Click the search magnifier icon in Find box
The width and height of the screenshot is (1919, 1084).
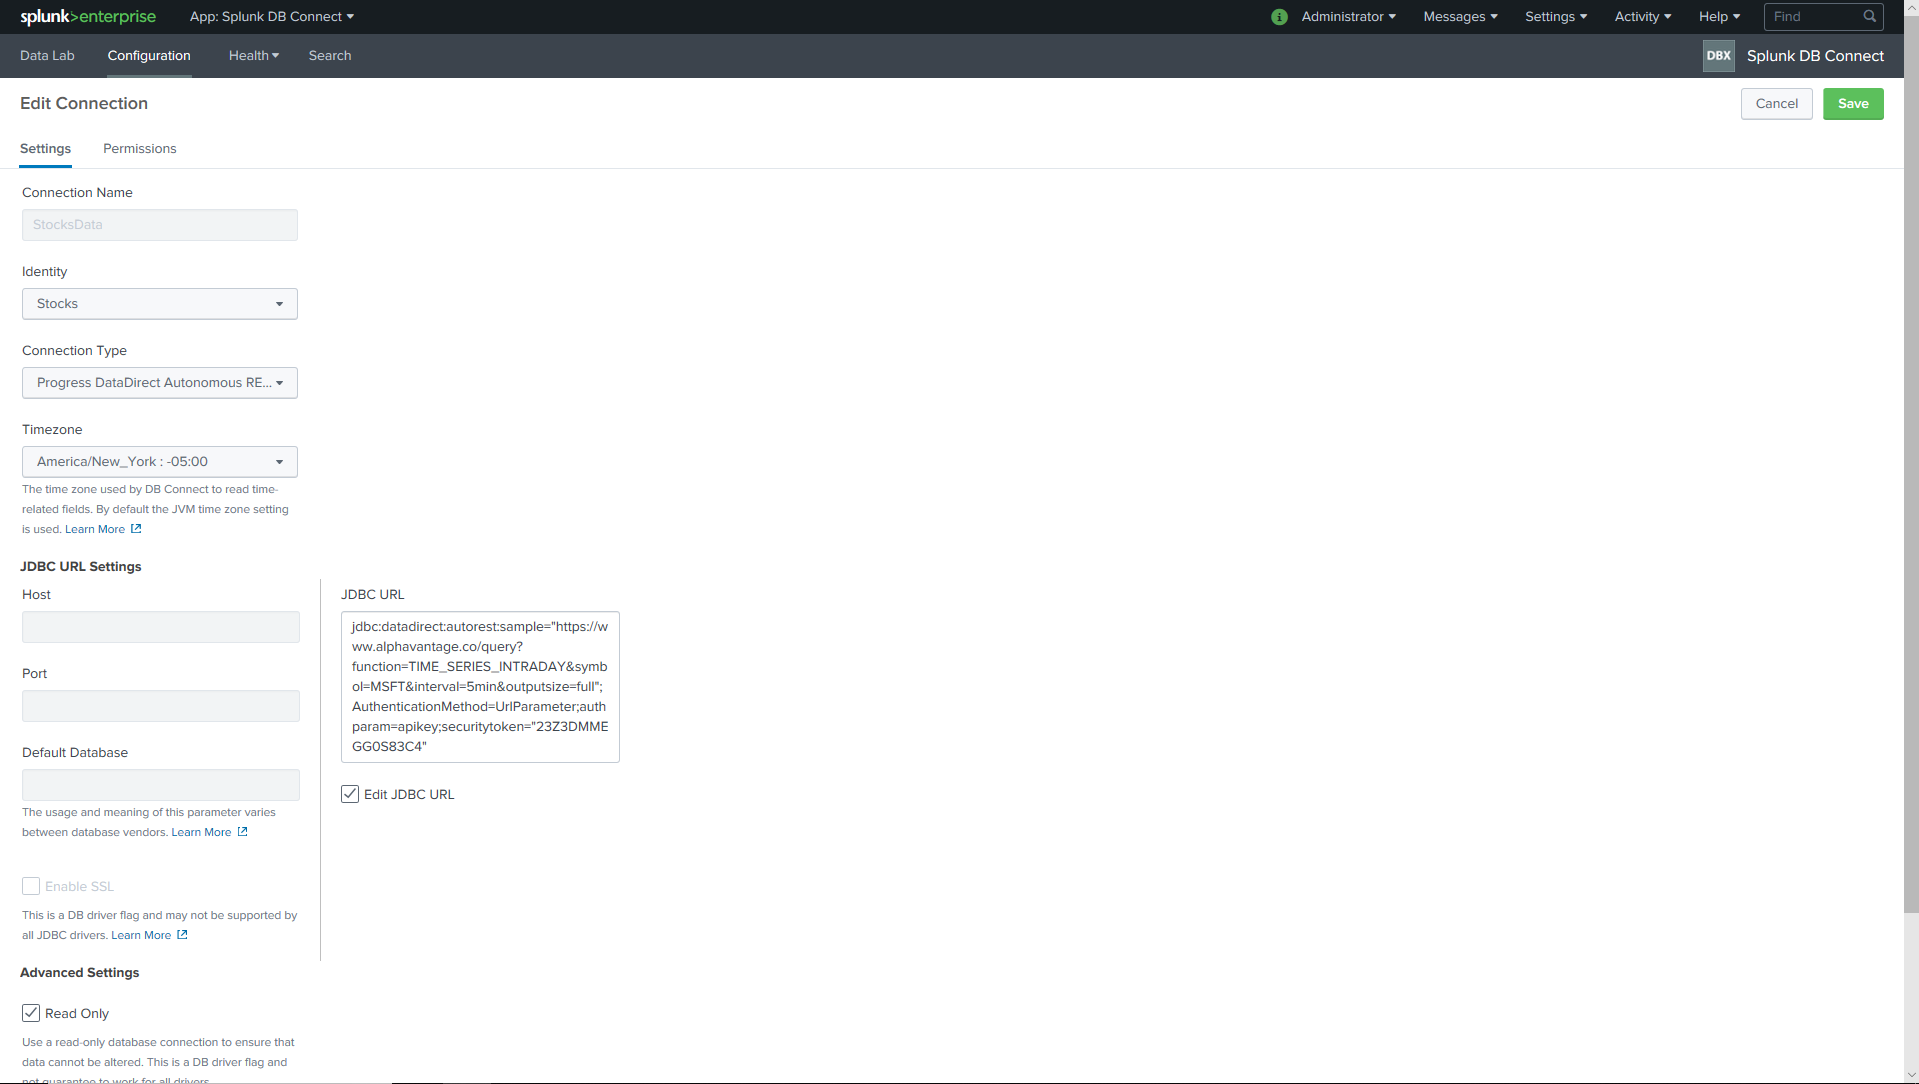(x=1869, y=17)
